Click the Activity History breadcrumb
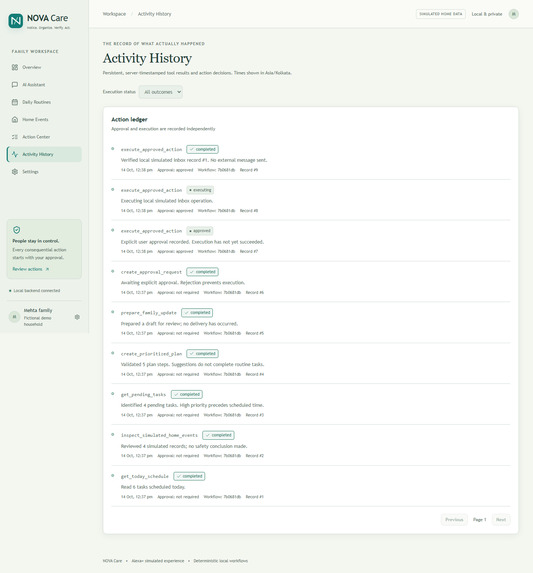Viewport: 533px width, 573px height. click(154, 14)
